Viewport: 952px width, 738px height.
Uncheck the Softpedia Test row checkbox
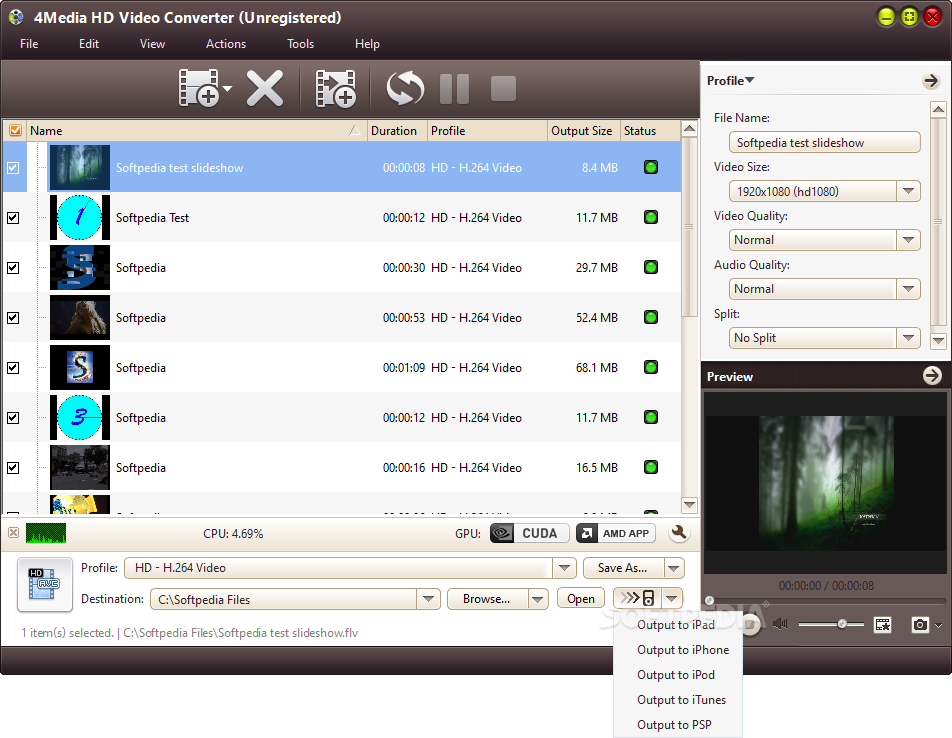tap(13, 218)
